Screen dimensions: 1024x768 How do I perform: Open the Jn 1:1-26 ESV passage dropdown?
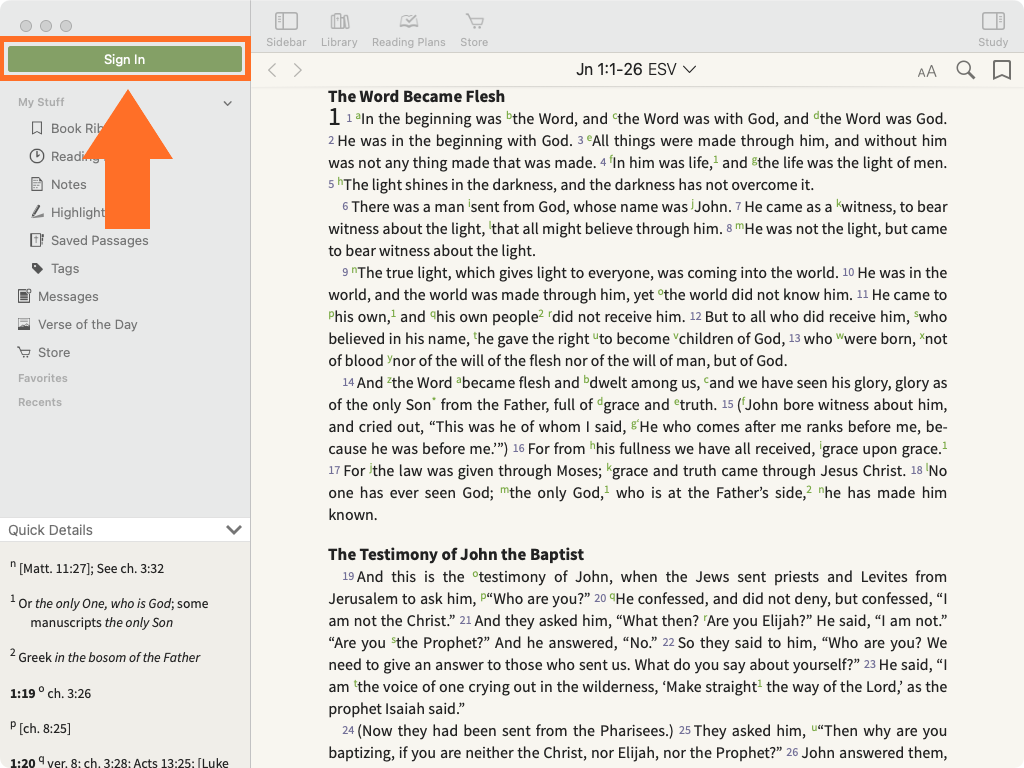pos(636,70)
